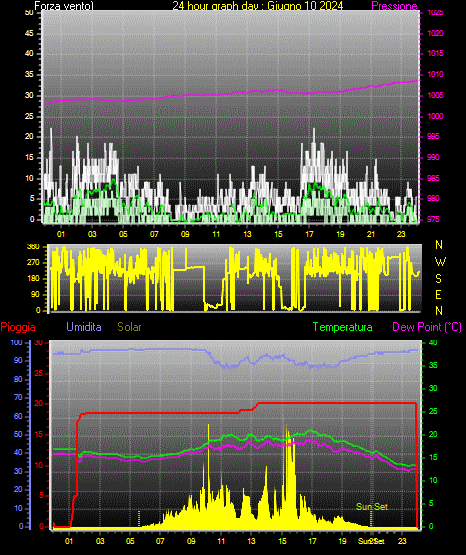Click the 'E' compass letter beside the direction graph

(x=438, y=294)
